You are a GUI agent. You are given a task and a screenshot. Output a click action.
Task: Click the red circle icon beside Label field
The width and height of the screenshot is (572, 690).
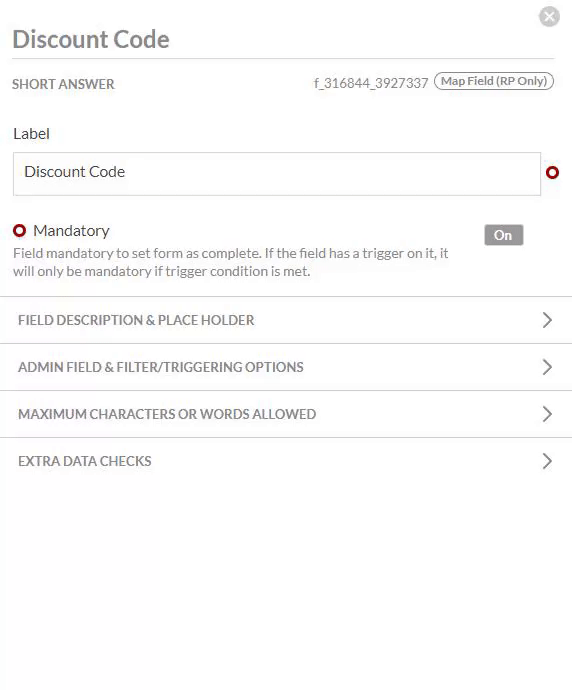(x=552, y=172)
